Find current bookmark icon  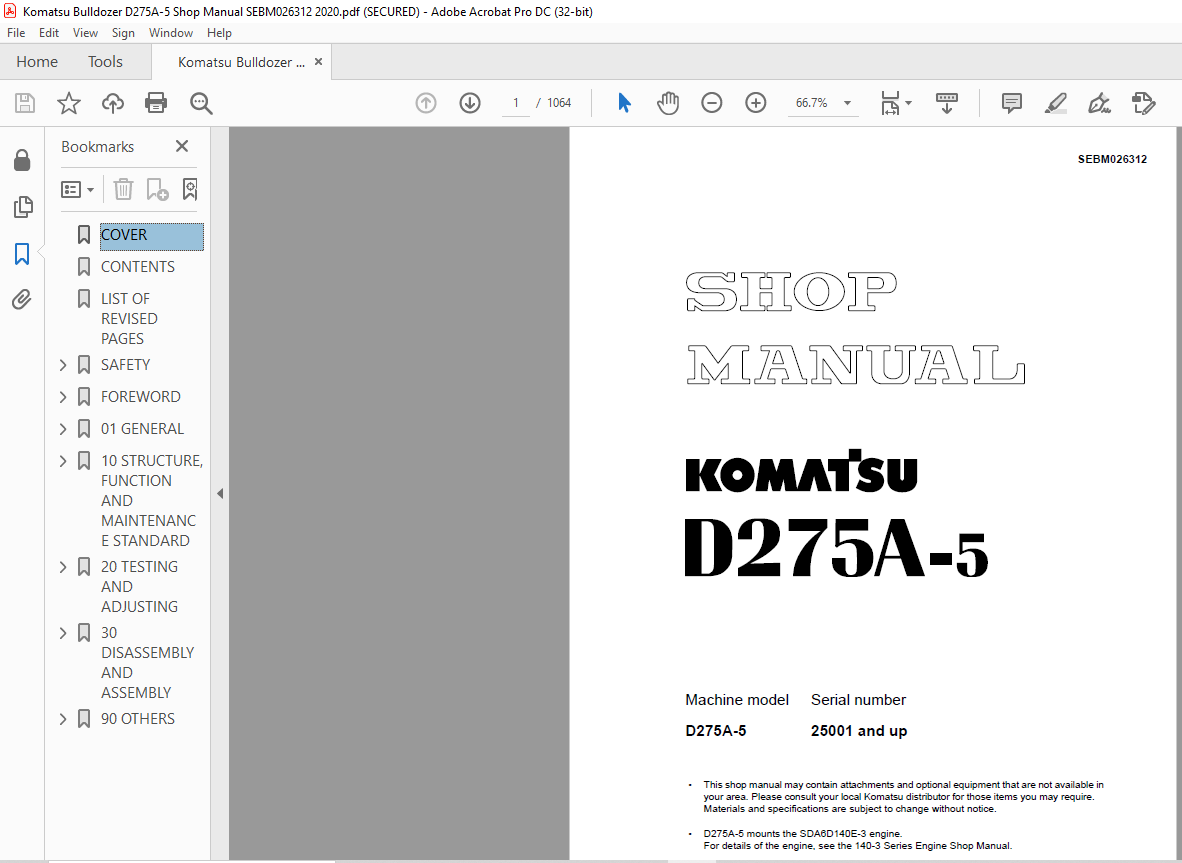(x=190, y=189)
